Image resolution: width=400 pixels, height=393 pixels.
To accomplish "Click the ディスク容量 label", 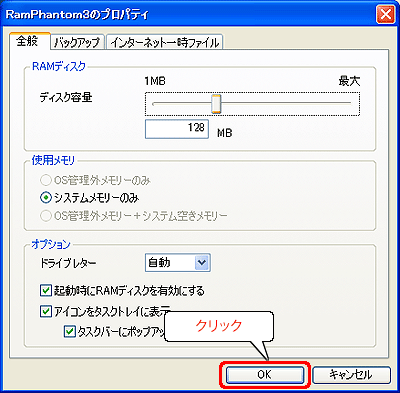I will click(x=66, y=98).
